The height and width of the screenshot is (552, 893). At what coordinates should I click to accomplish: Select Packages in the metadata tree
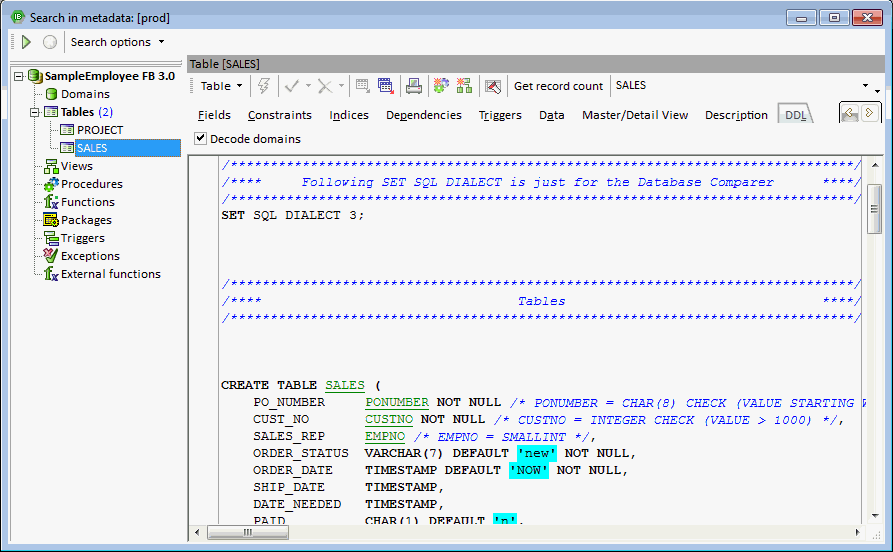tap(86, 220)
